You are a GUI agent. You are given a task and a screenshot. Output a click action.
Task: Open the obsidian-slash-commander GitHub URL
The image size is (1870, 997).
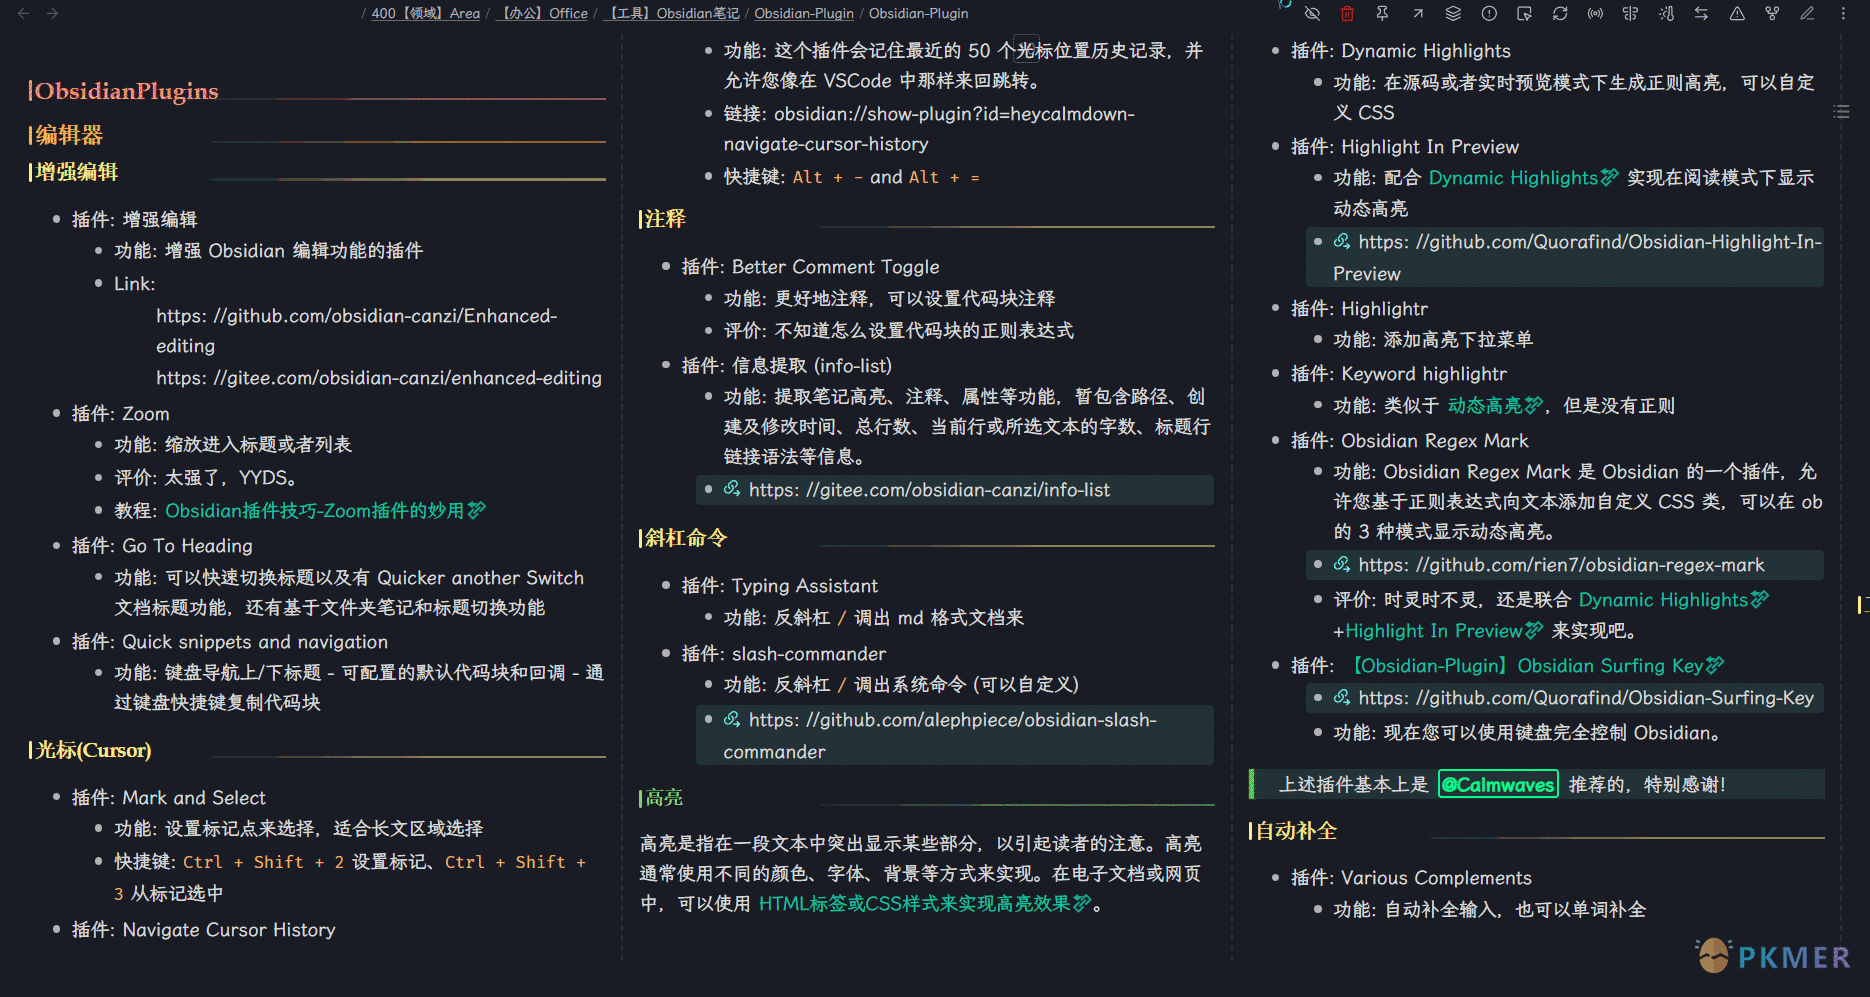pos(940,735)
